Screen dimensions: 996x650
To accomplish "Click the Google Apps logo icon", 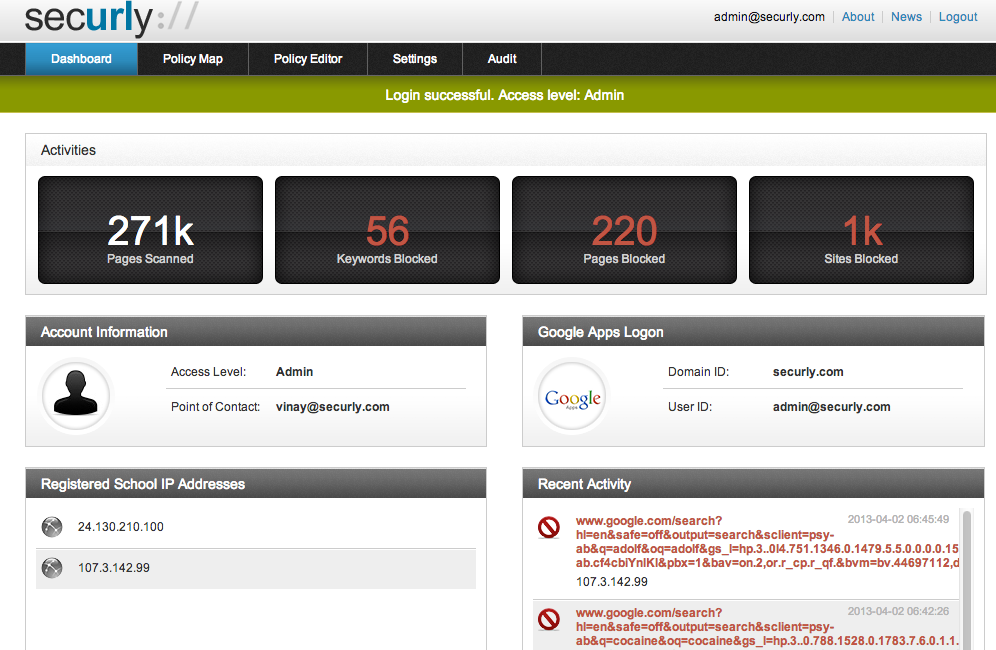I will (x=572, y=395).
